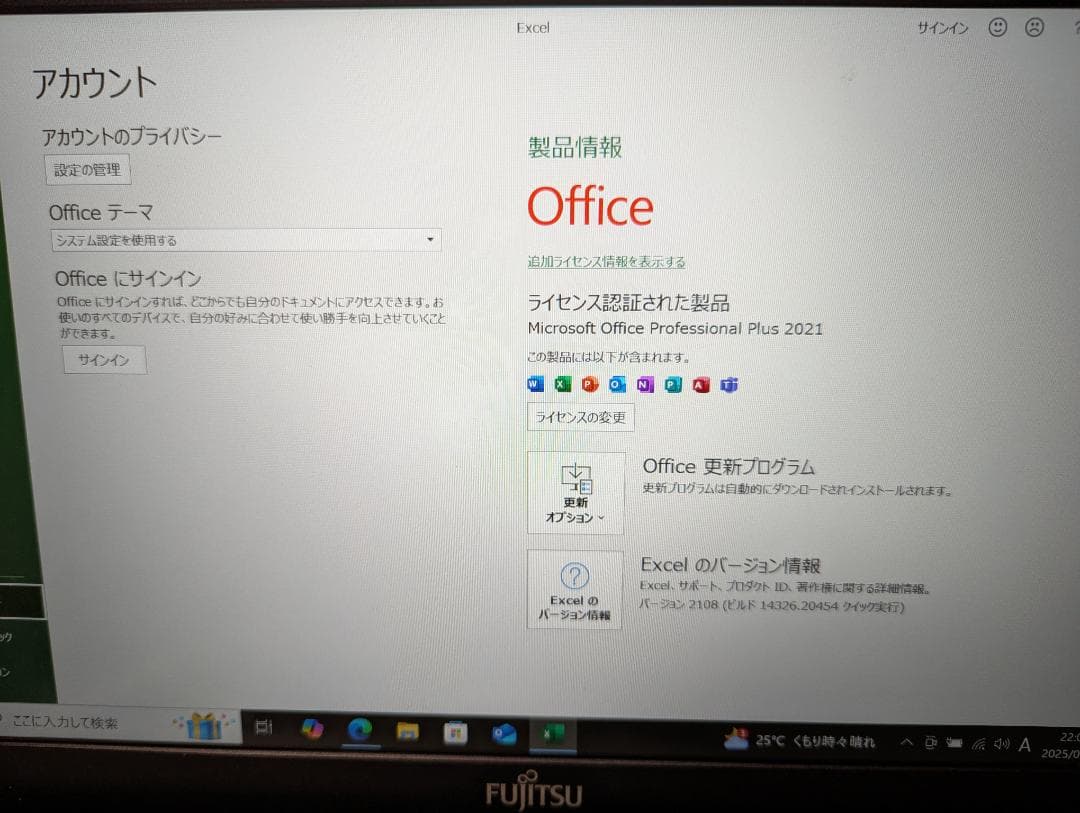This screenshot has height=813, width=1080.
Task: Click the gift box icon in search bar
Action: (204, 725)
